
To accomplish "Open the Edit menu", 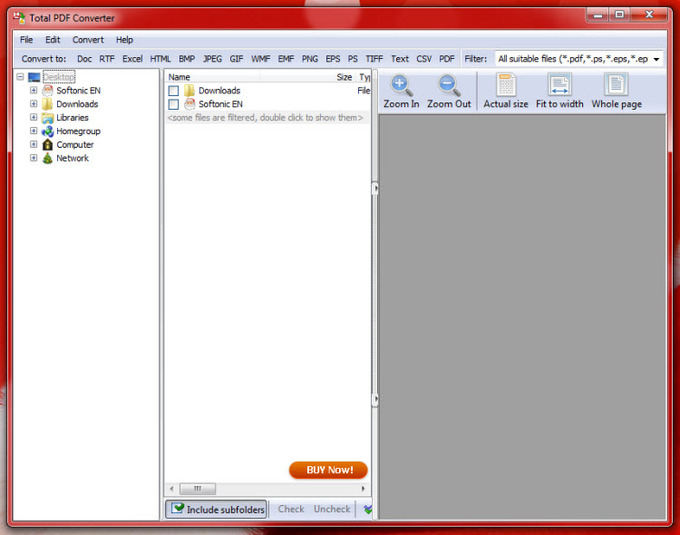I will 52,39.
